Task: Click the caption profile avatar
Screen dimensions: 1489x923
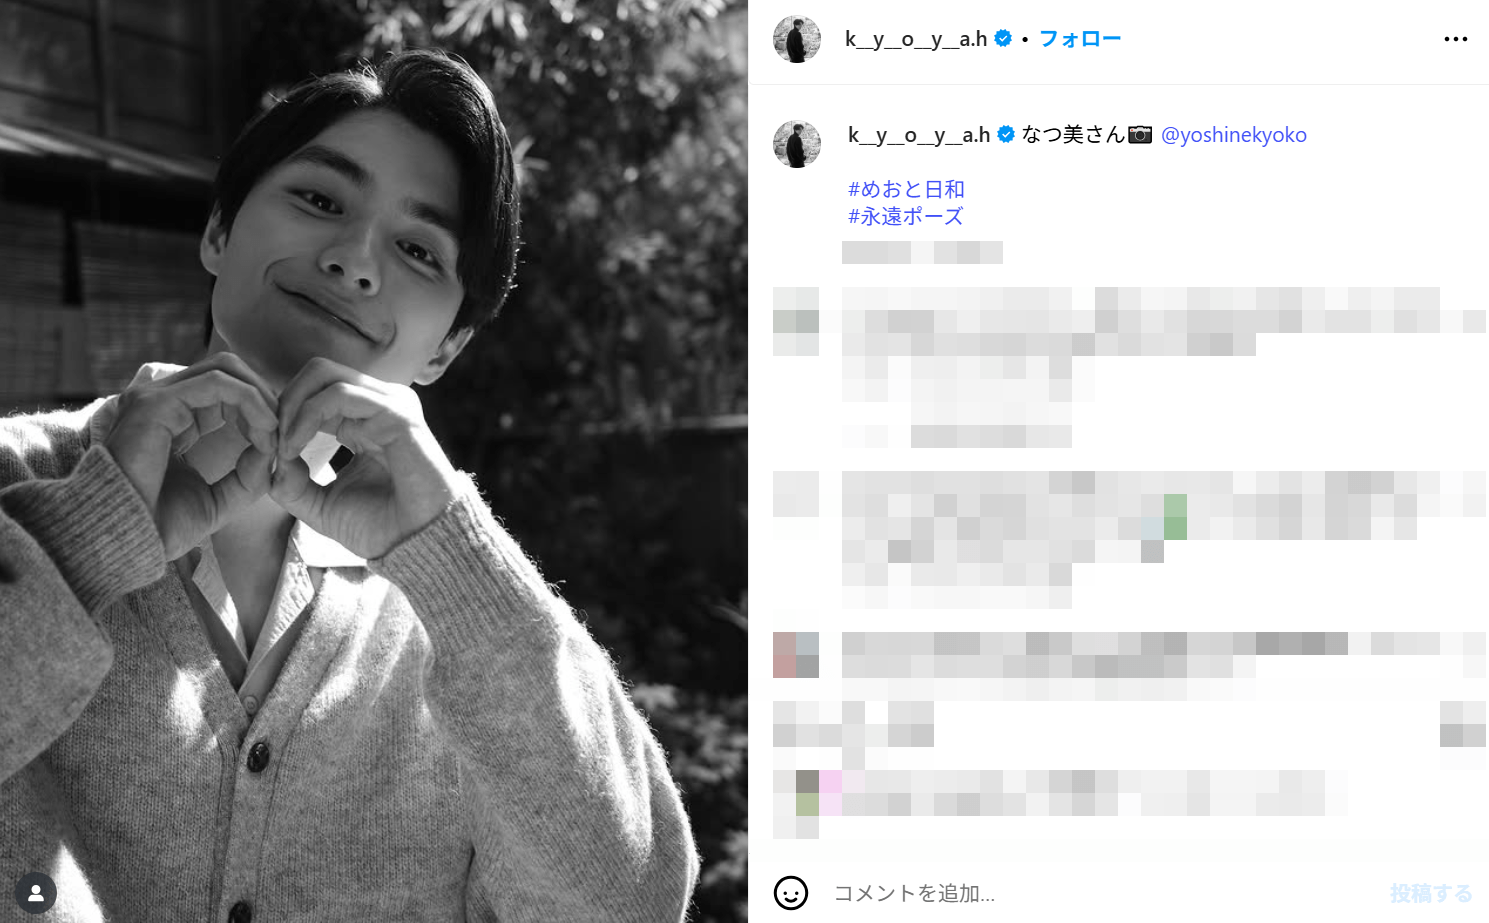Action: click(797, 144)
